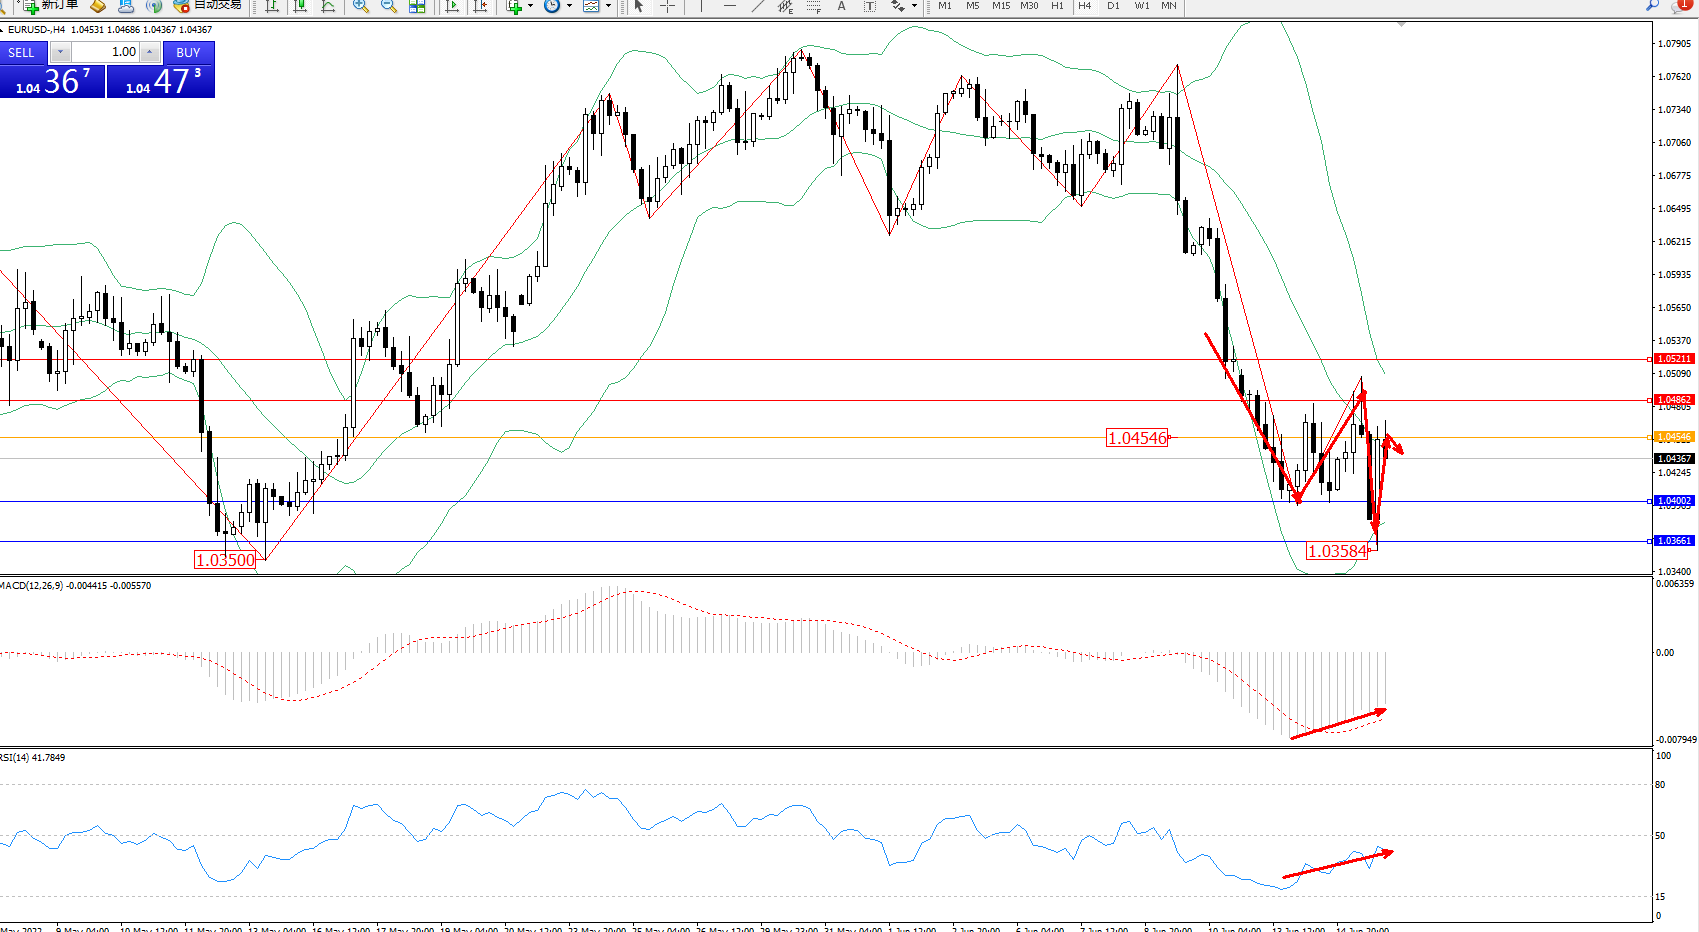This screenshot has width=1699, height=932.
Task: Switch to the D1 timeframe
Action: pos(1113,6)
